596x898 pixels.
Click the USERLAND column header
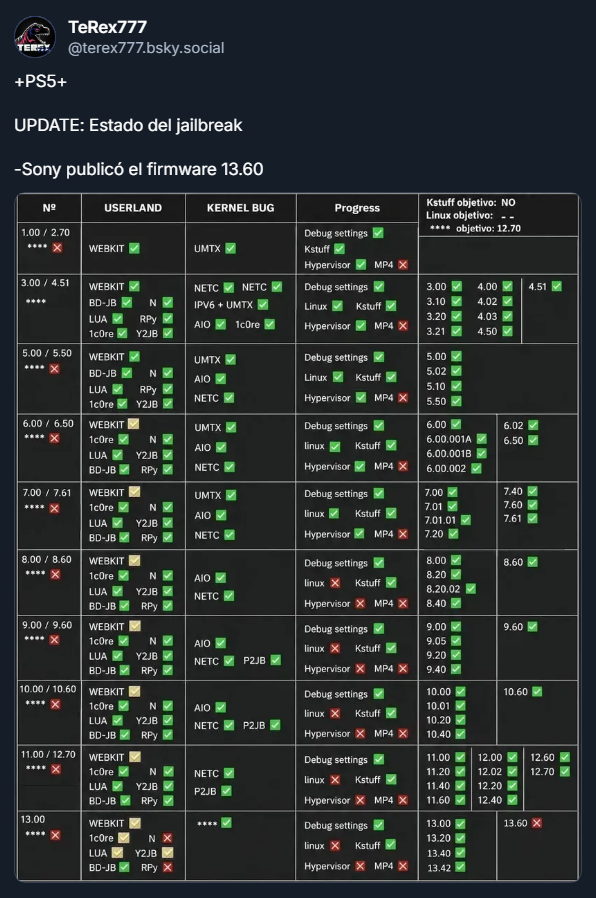tap(133, 208)
